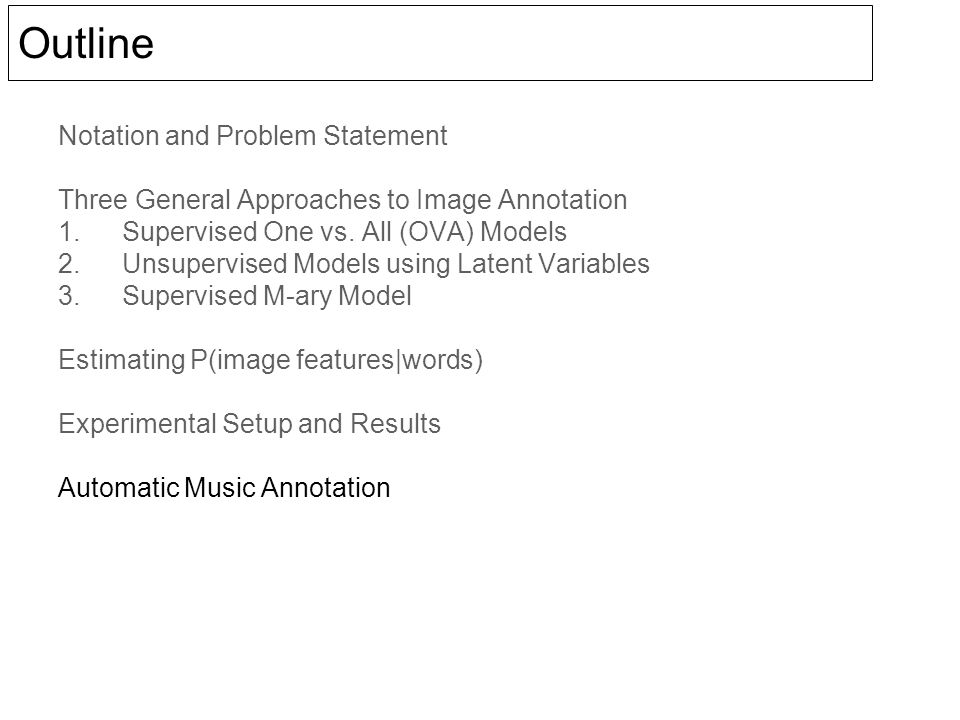Screen dimensions: 960x720
Task: Click the words "Problem Statement"
Action: pyautogui.click(x=332, y=135)
